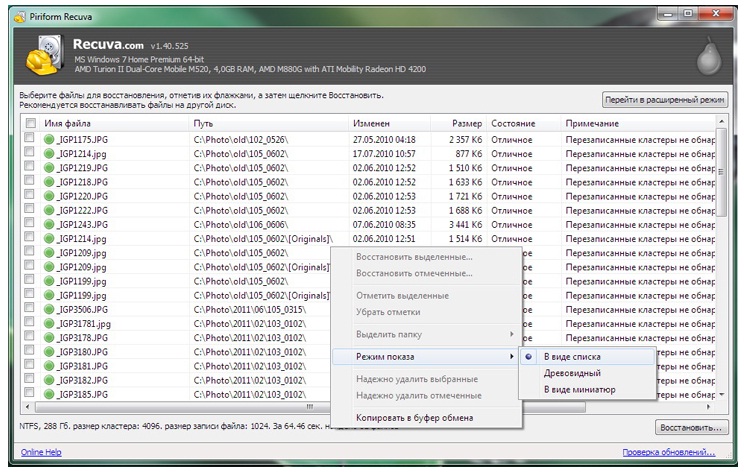744x472 pixels.
Task: Select the 'В виде списка' radio option
Action: coord(587,357)
